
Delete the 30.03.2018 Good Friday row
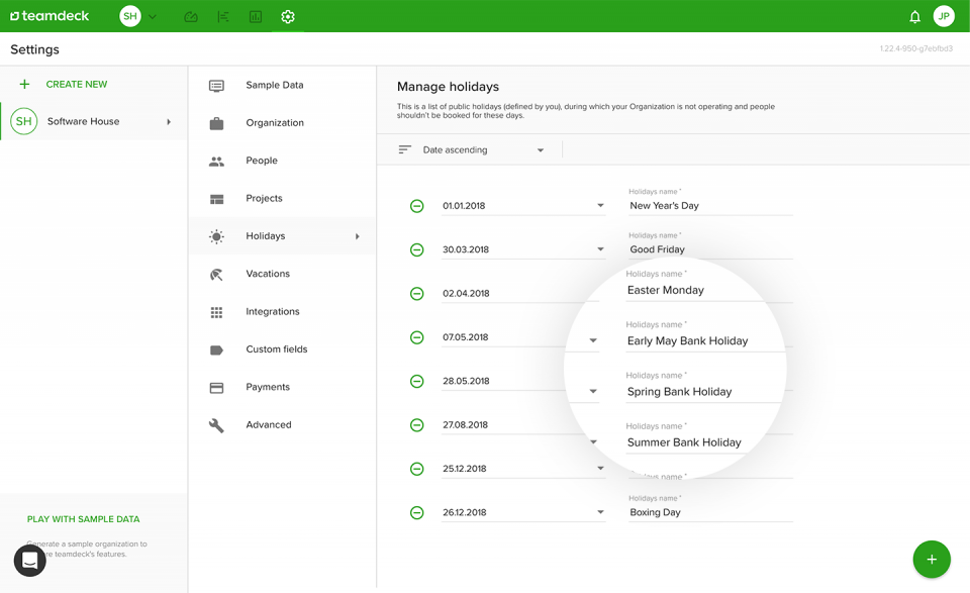tap(417, 250)
